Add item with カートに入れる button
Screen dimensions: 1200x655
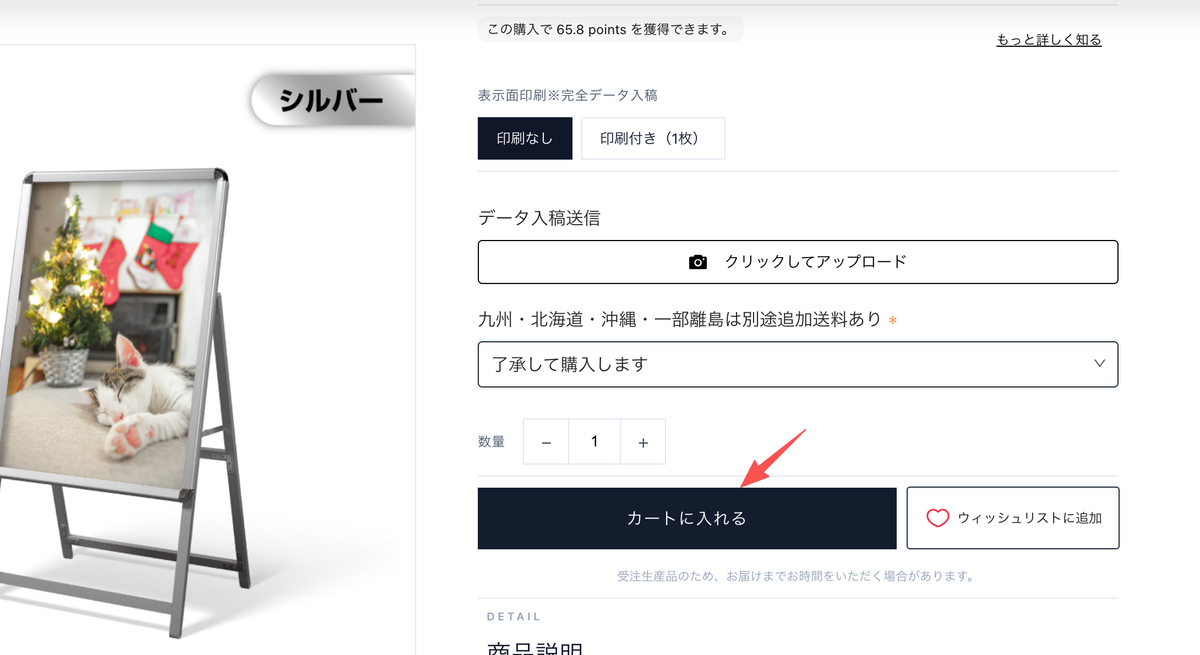coord(687,518)
